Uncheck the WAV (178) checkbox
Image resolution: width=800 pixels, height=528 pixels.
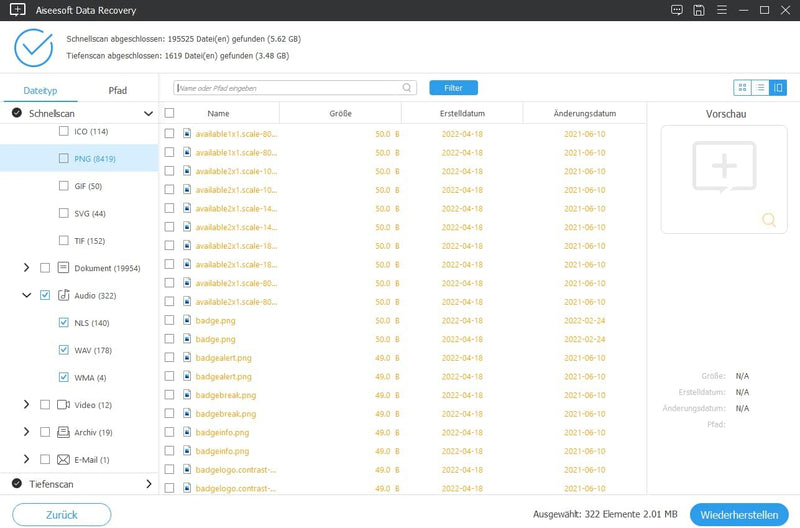[x=65, y=351]
